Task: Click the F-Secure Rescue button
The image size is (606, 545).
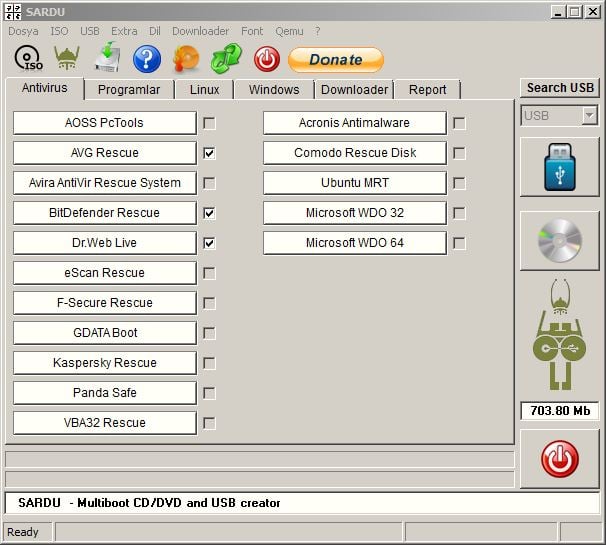Action: pyautogui.click(x=105, y=303)
